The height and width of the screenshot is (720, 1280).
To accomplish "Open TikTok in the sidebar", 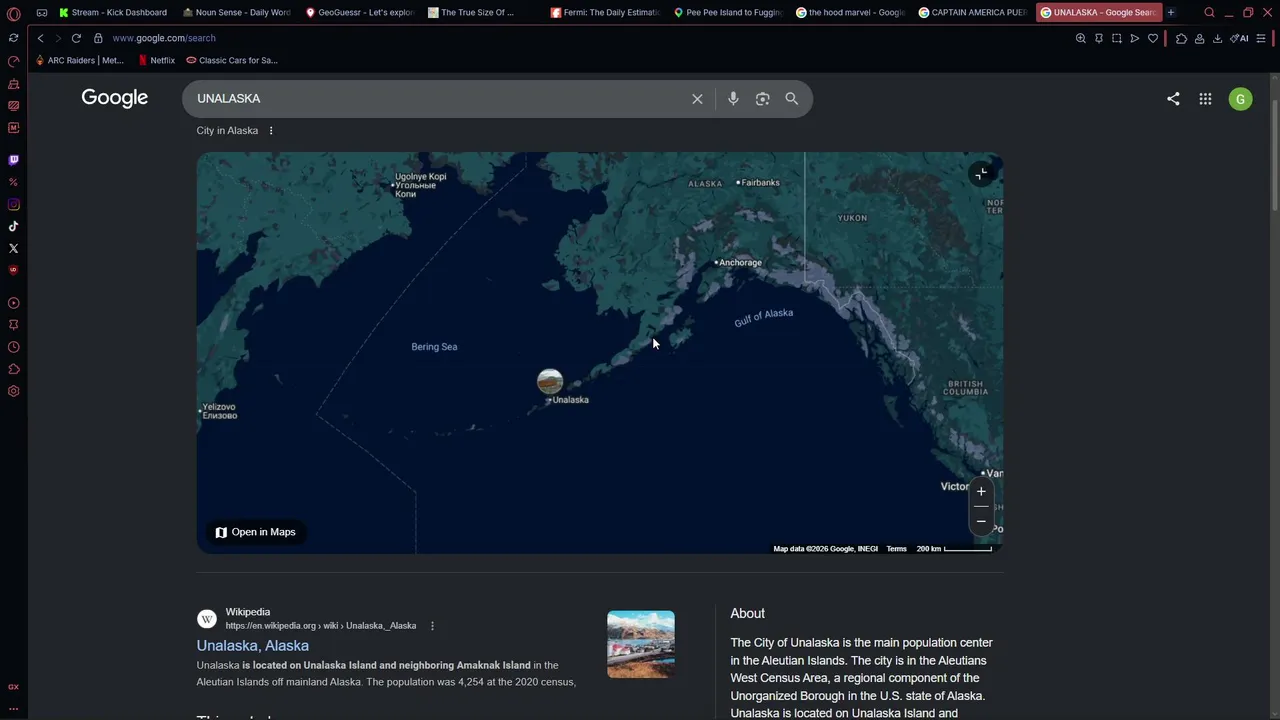I will 13,226.
